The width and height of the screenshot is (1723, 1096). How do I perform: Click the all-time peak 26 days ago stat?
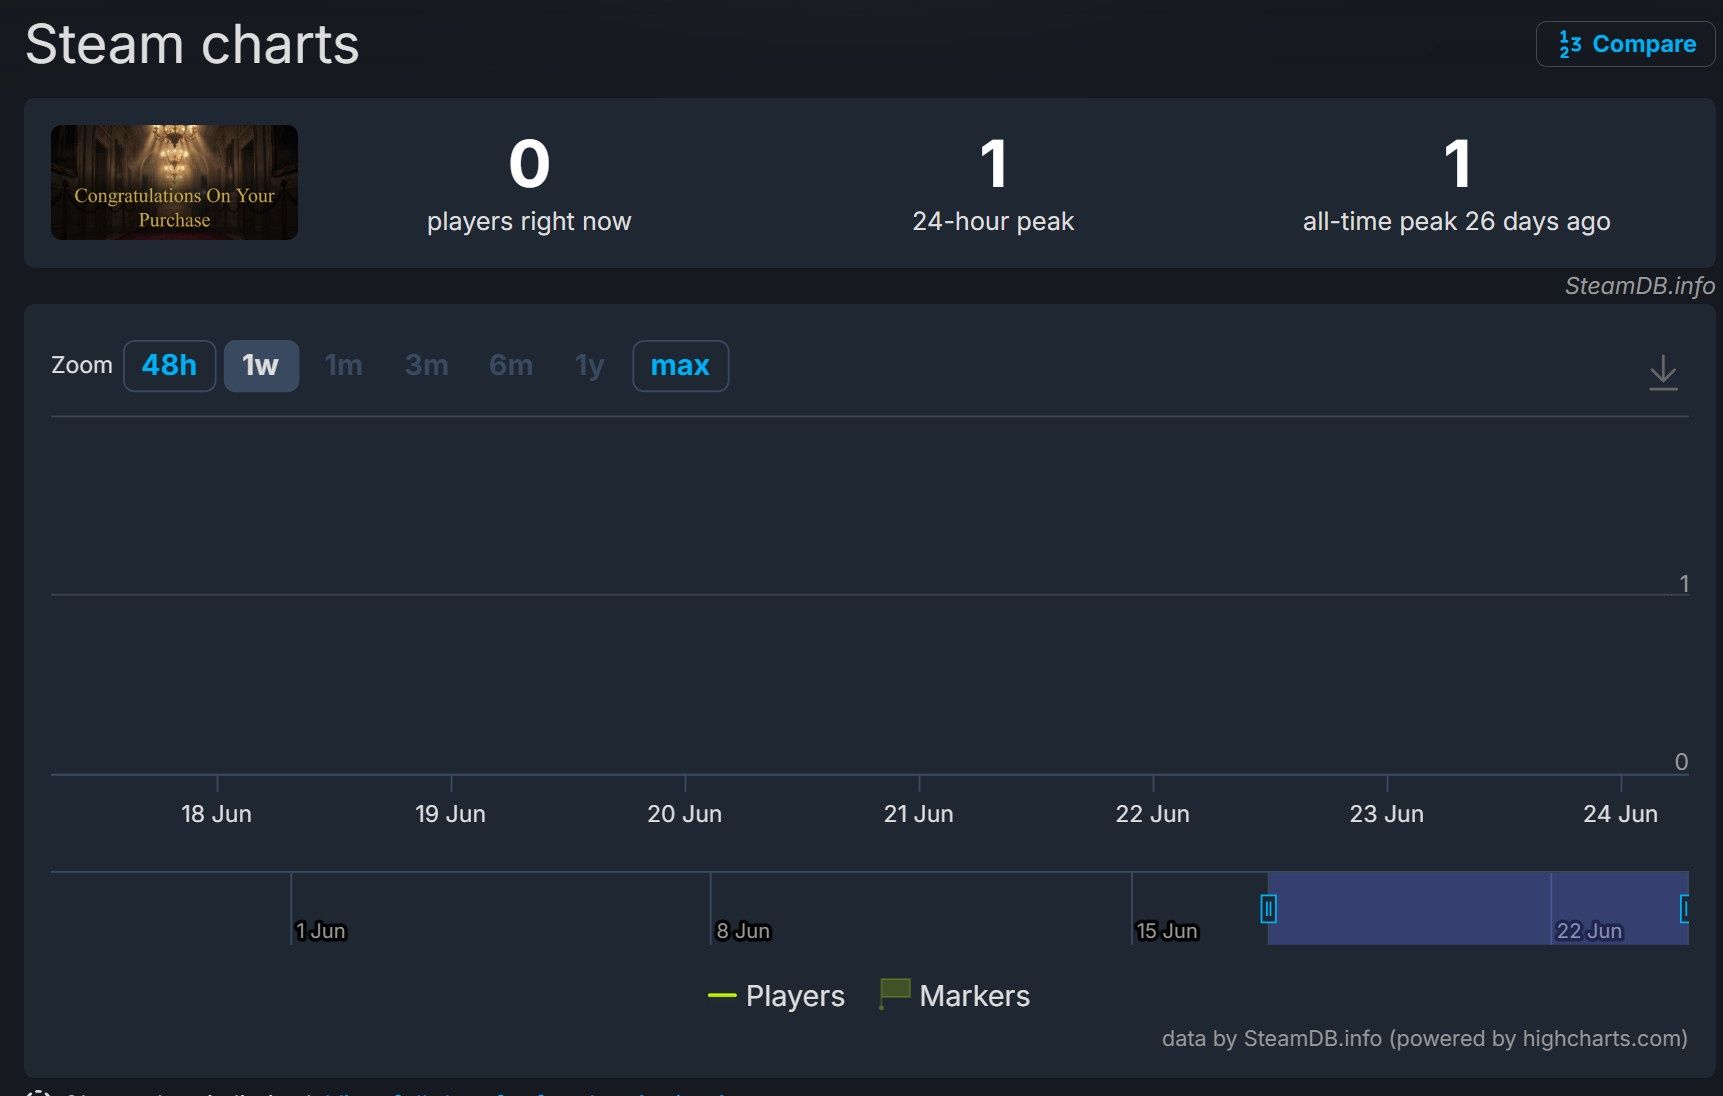coord(1456,185)
